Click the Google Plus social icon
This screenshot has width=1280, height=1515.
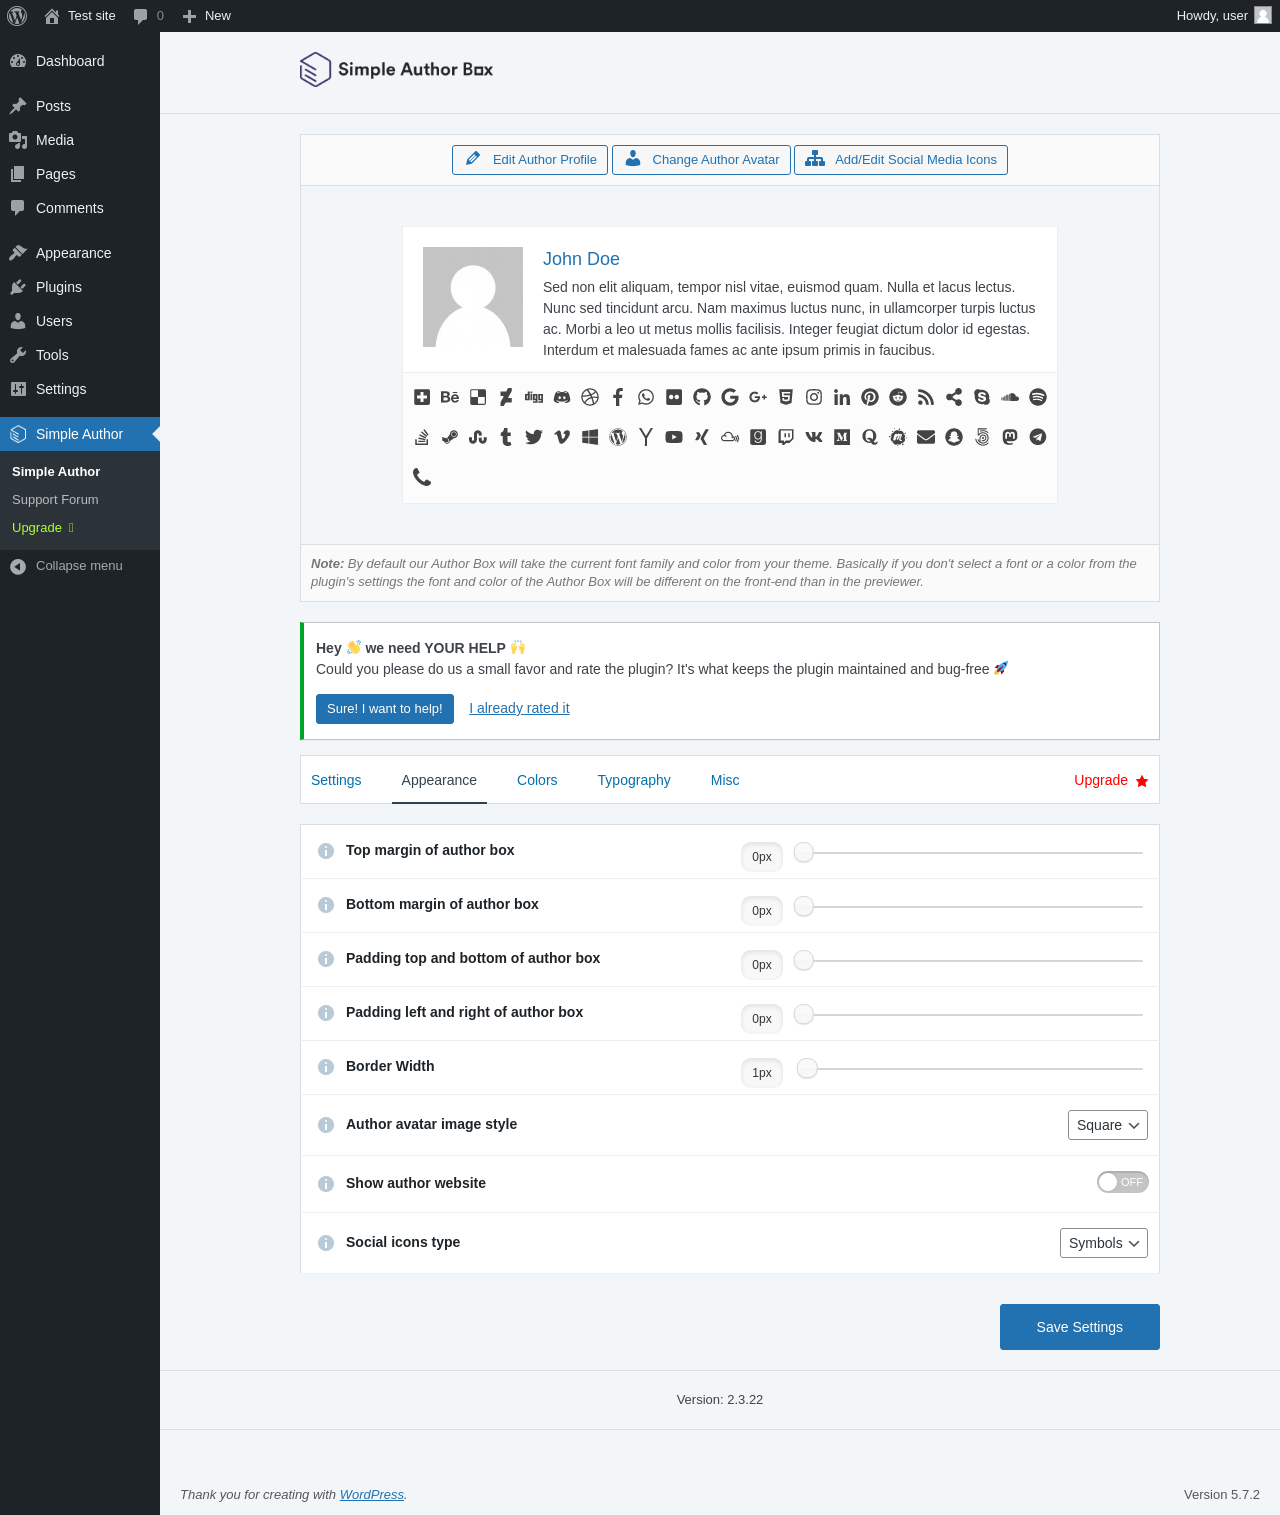[758, 397]
